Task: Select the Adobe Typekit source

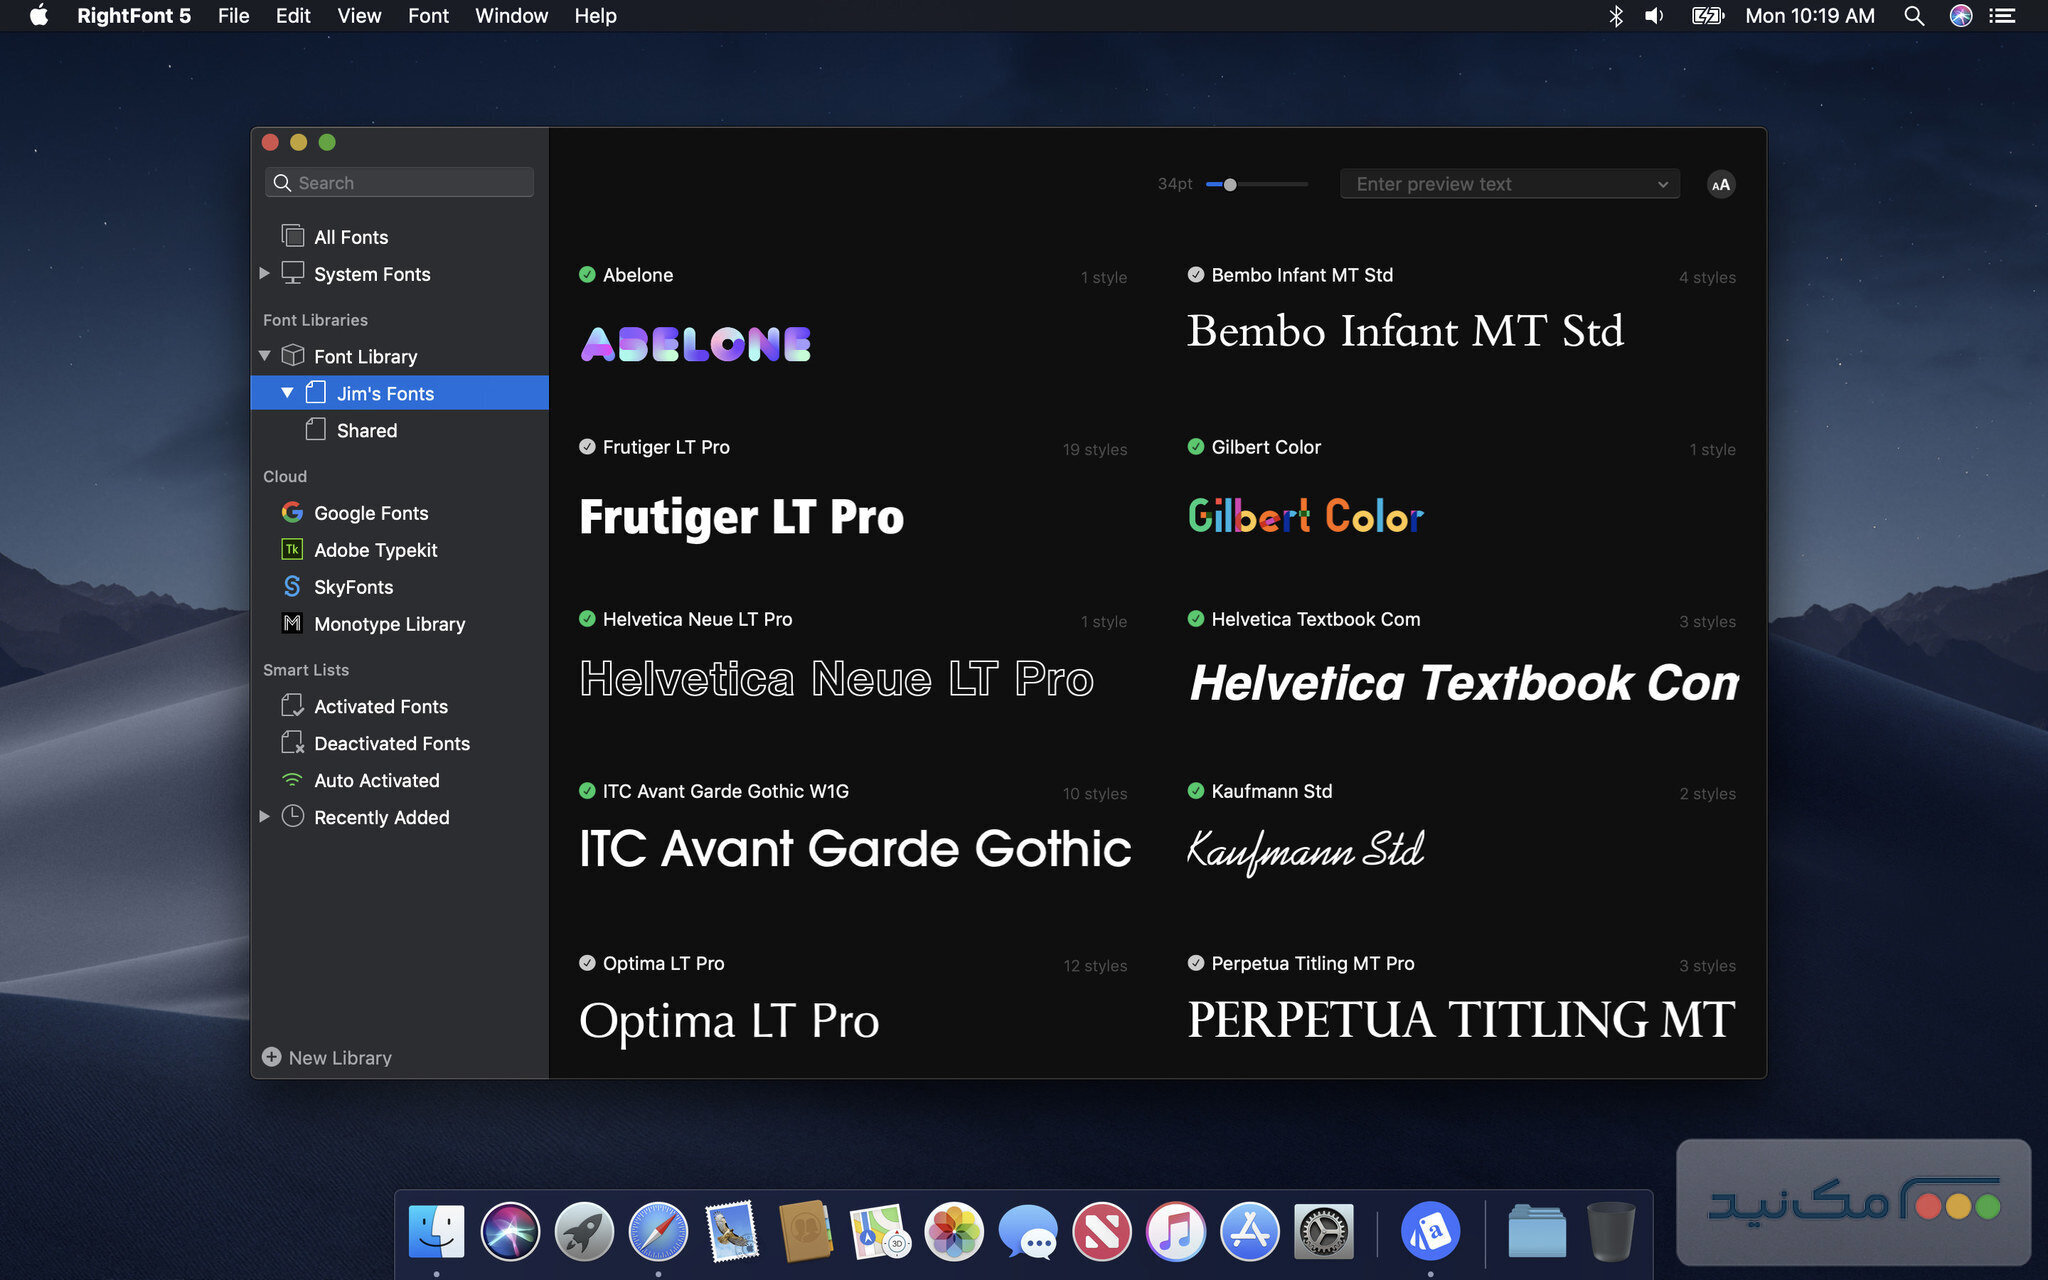Action: 375,549
